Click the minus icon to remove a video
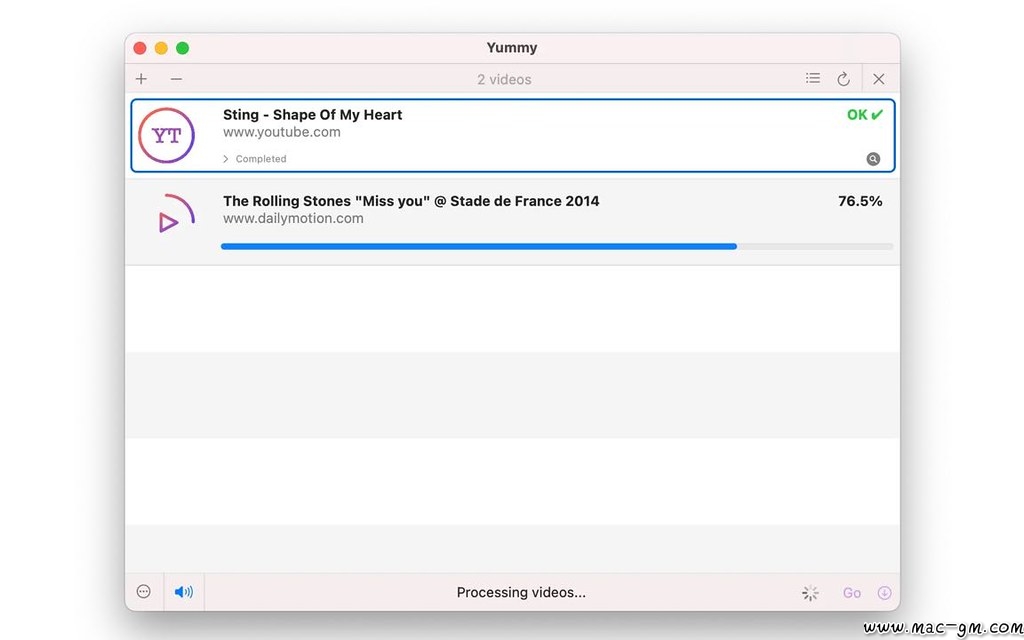The height and width of the screenshot is (640, 1024). [x=176, y=79]
